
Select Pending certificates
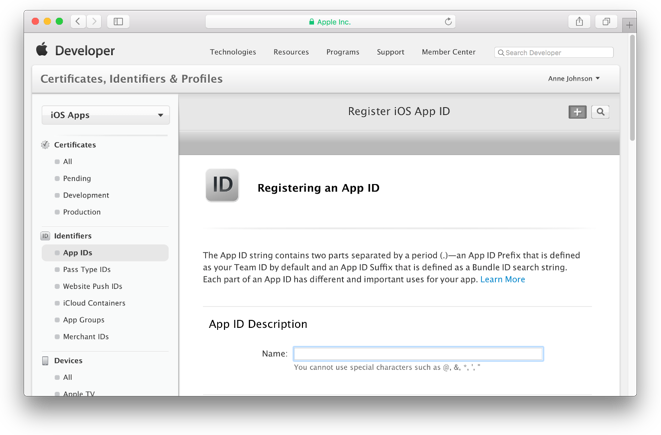tap(77, 178)
